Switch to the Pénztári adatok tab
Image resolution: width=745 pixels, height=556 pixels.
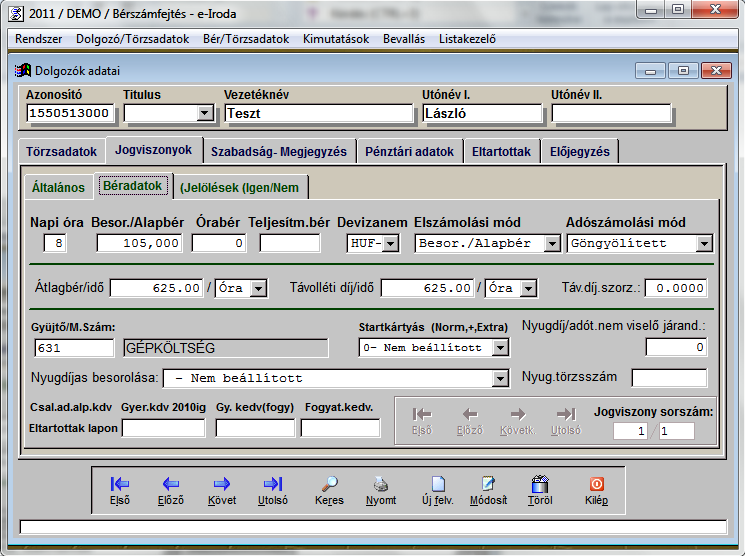click(x=410, y=152)
